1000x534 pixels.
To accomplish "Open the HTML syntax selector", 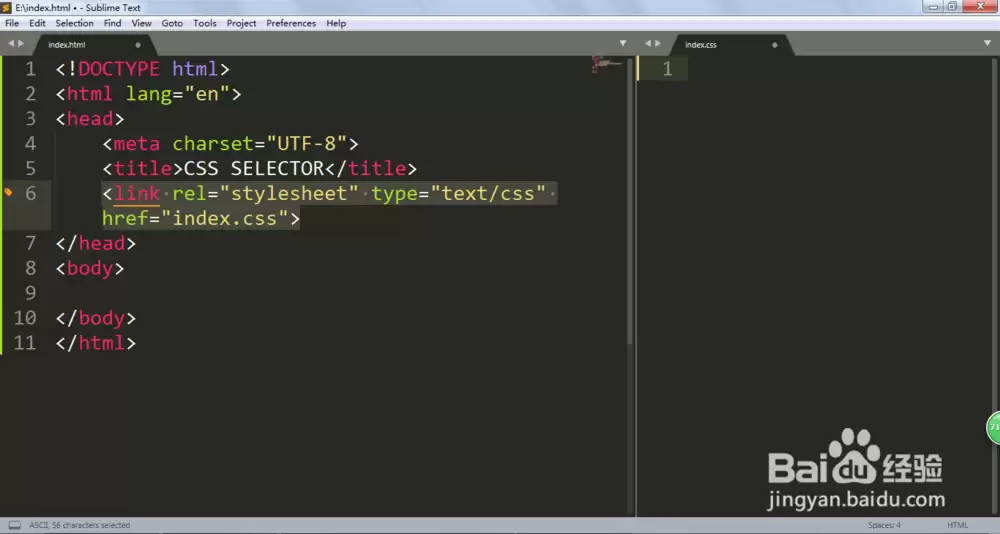I will 957,525.
